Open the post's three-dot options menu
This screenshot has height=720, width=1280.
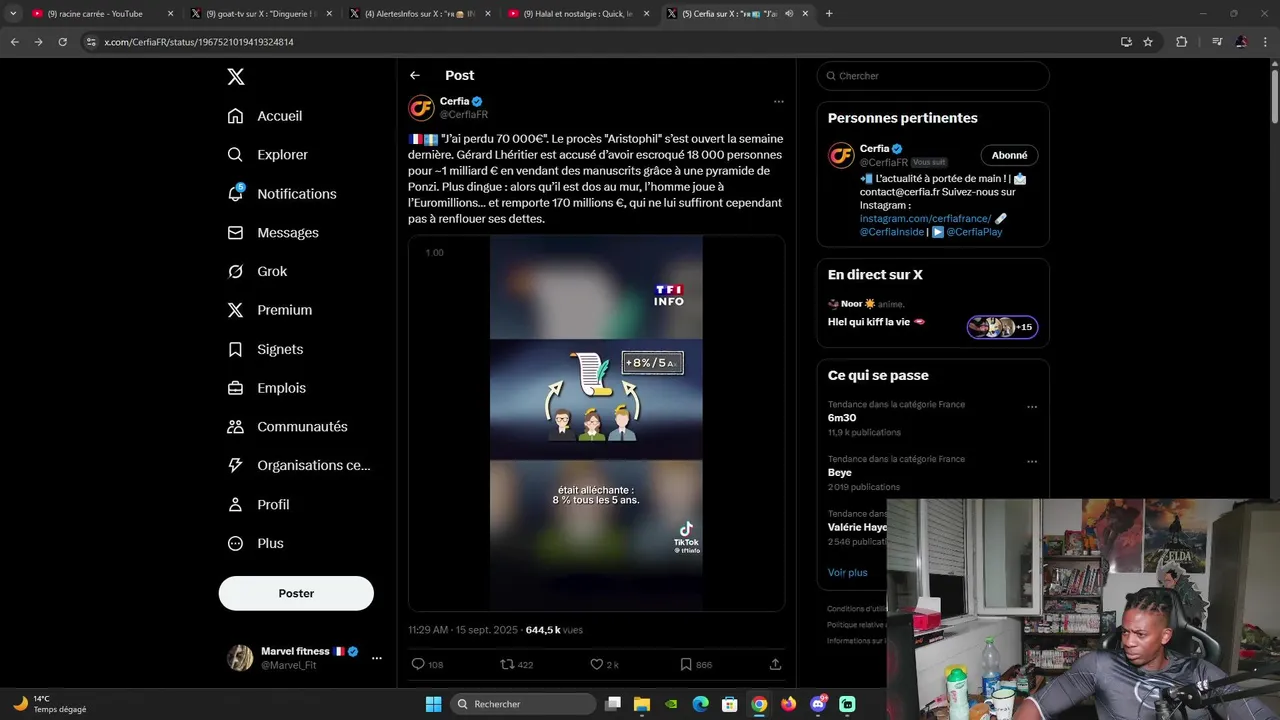tap(778, 101)
